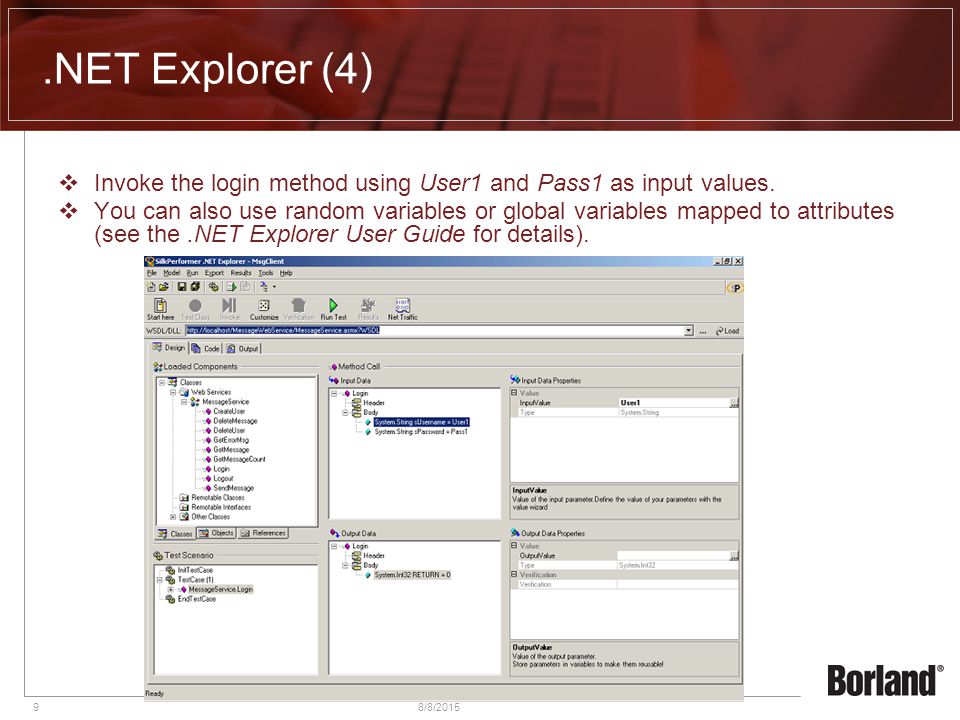Open the small wizard icon's dropdown arrow
Image resolution: width=960 pixels, height=720 pixels.
[x=274, y=287]
